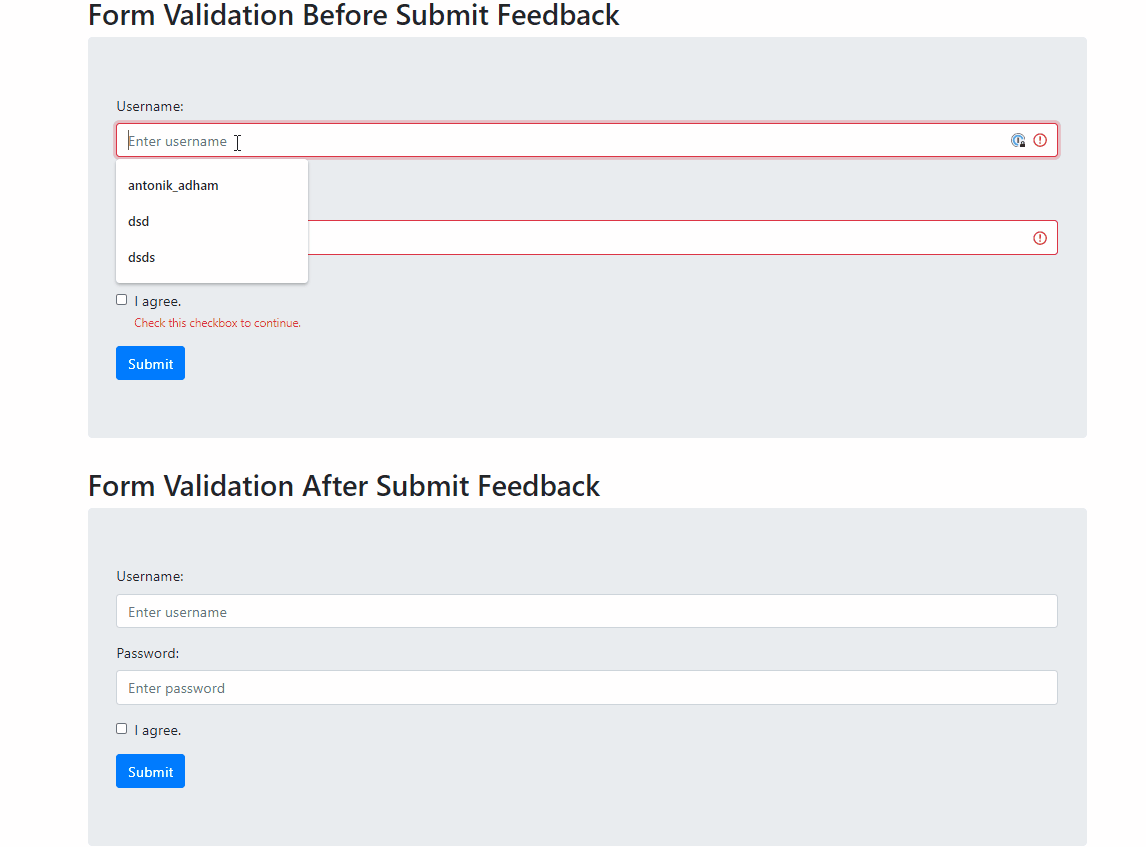Click the "Enter username" field in the first form
This screenshot has height=847, width=1146.
[500, 140]
